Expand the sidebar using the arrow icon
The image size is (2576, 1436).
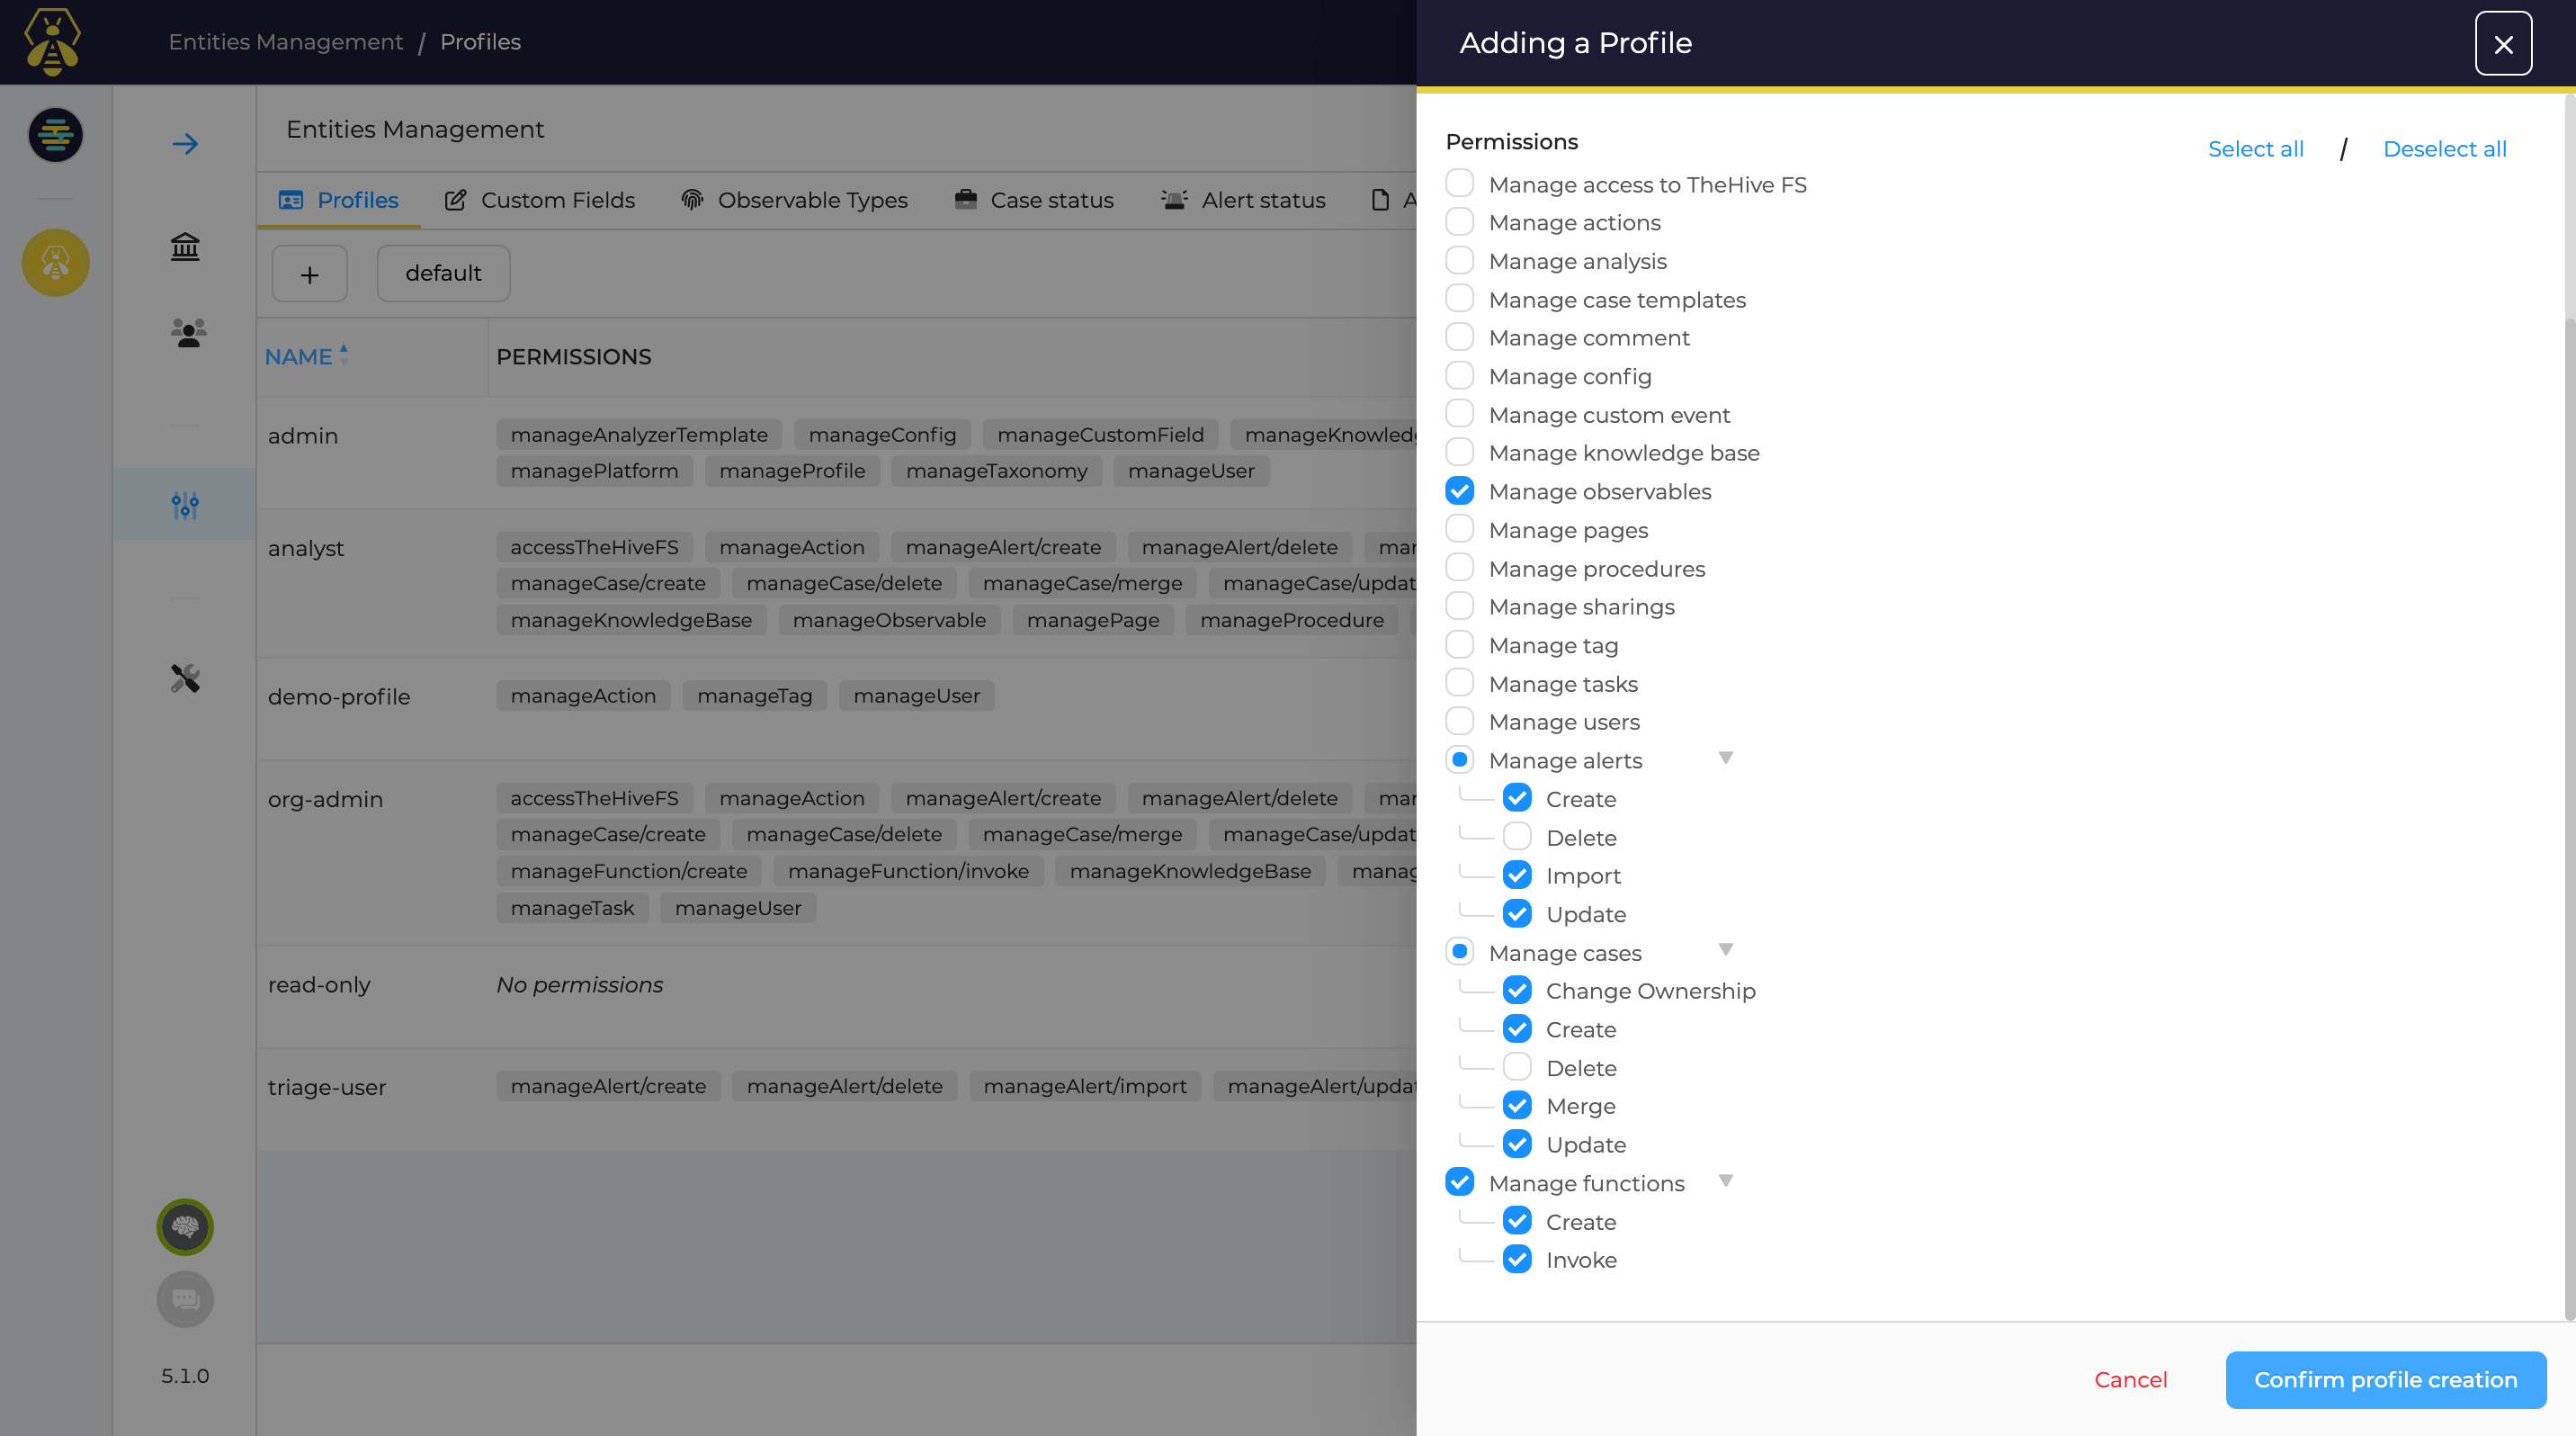[185, 144]
